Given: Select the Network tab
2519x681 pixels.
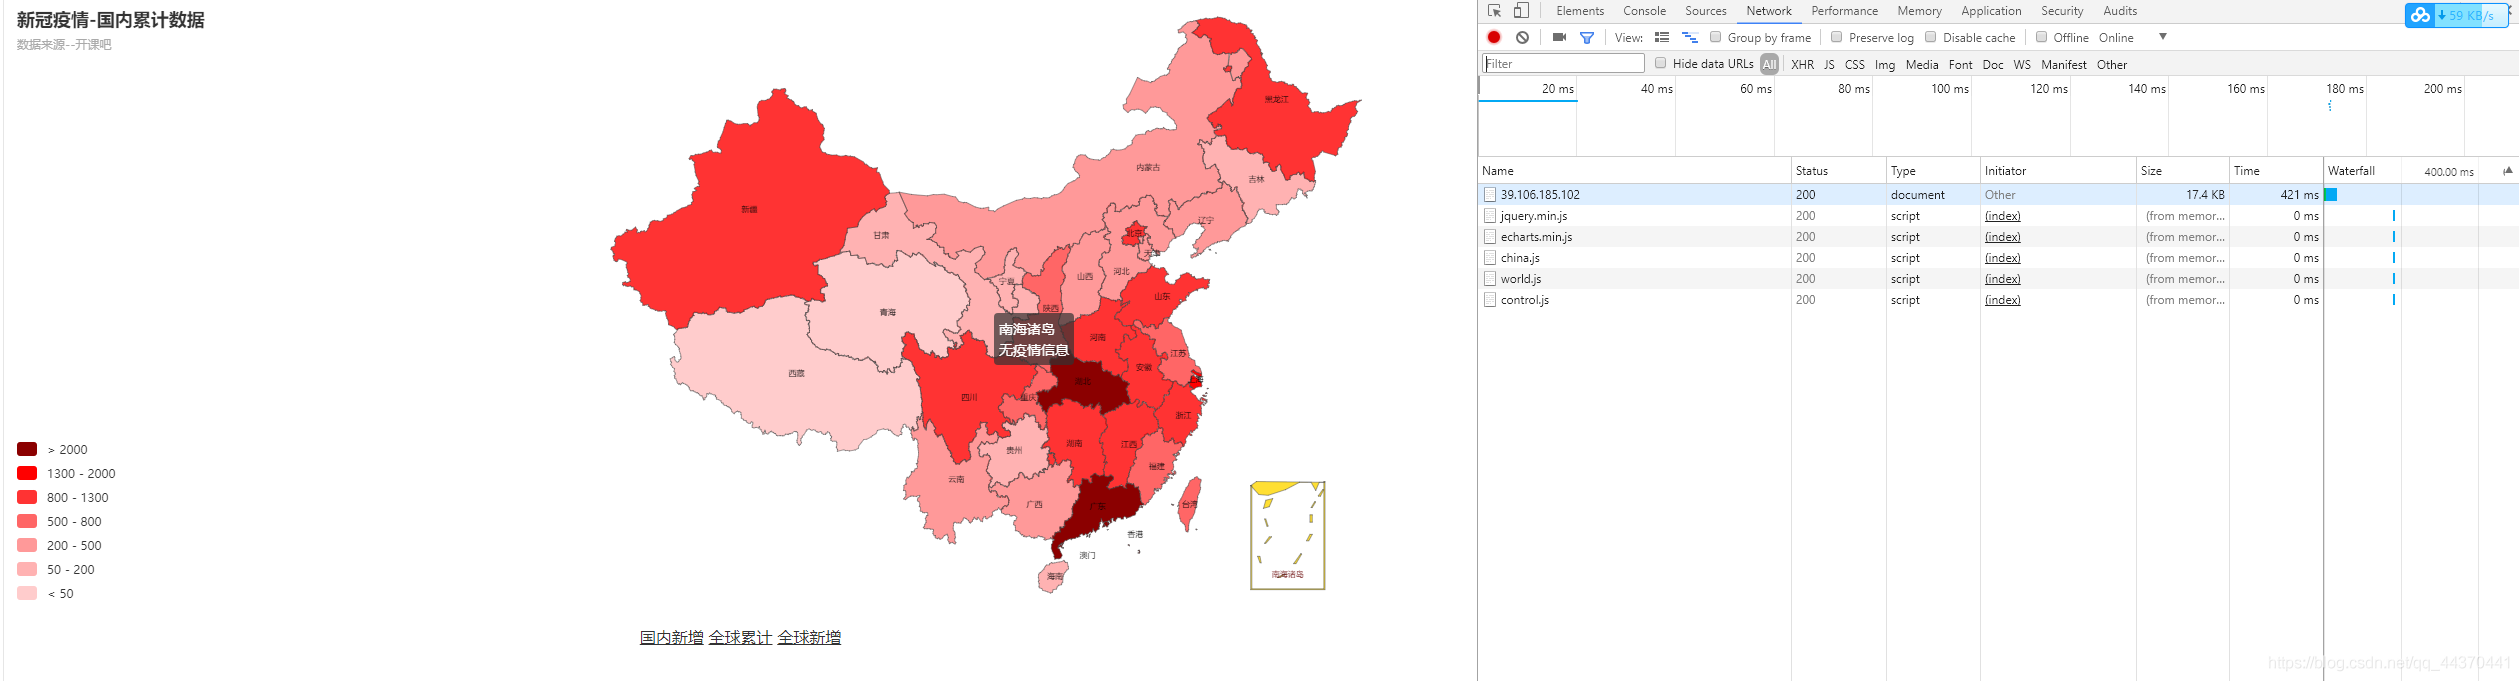Looking at the screenshot, I should pyautogui.click(x=1769, y=11).
